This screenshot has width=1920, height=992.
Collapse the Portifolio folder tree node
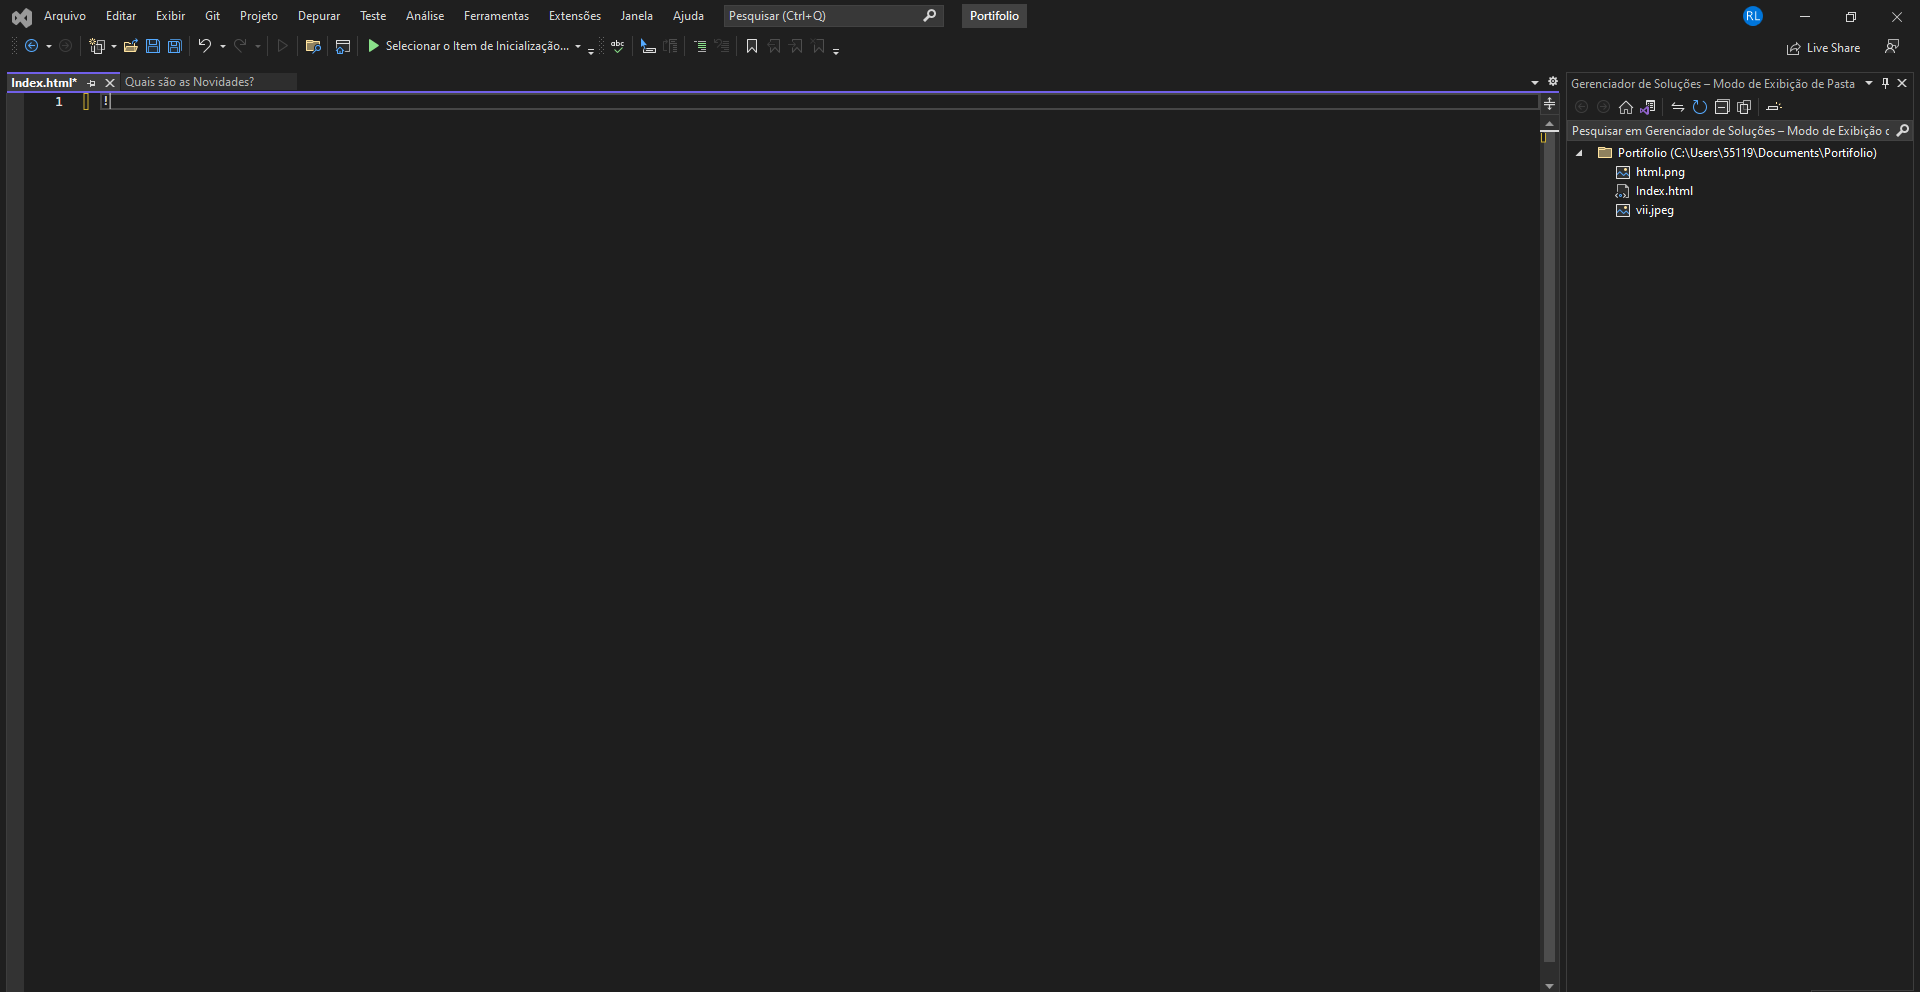tap(1580, 153)
